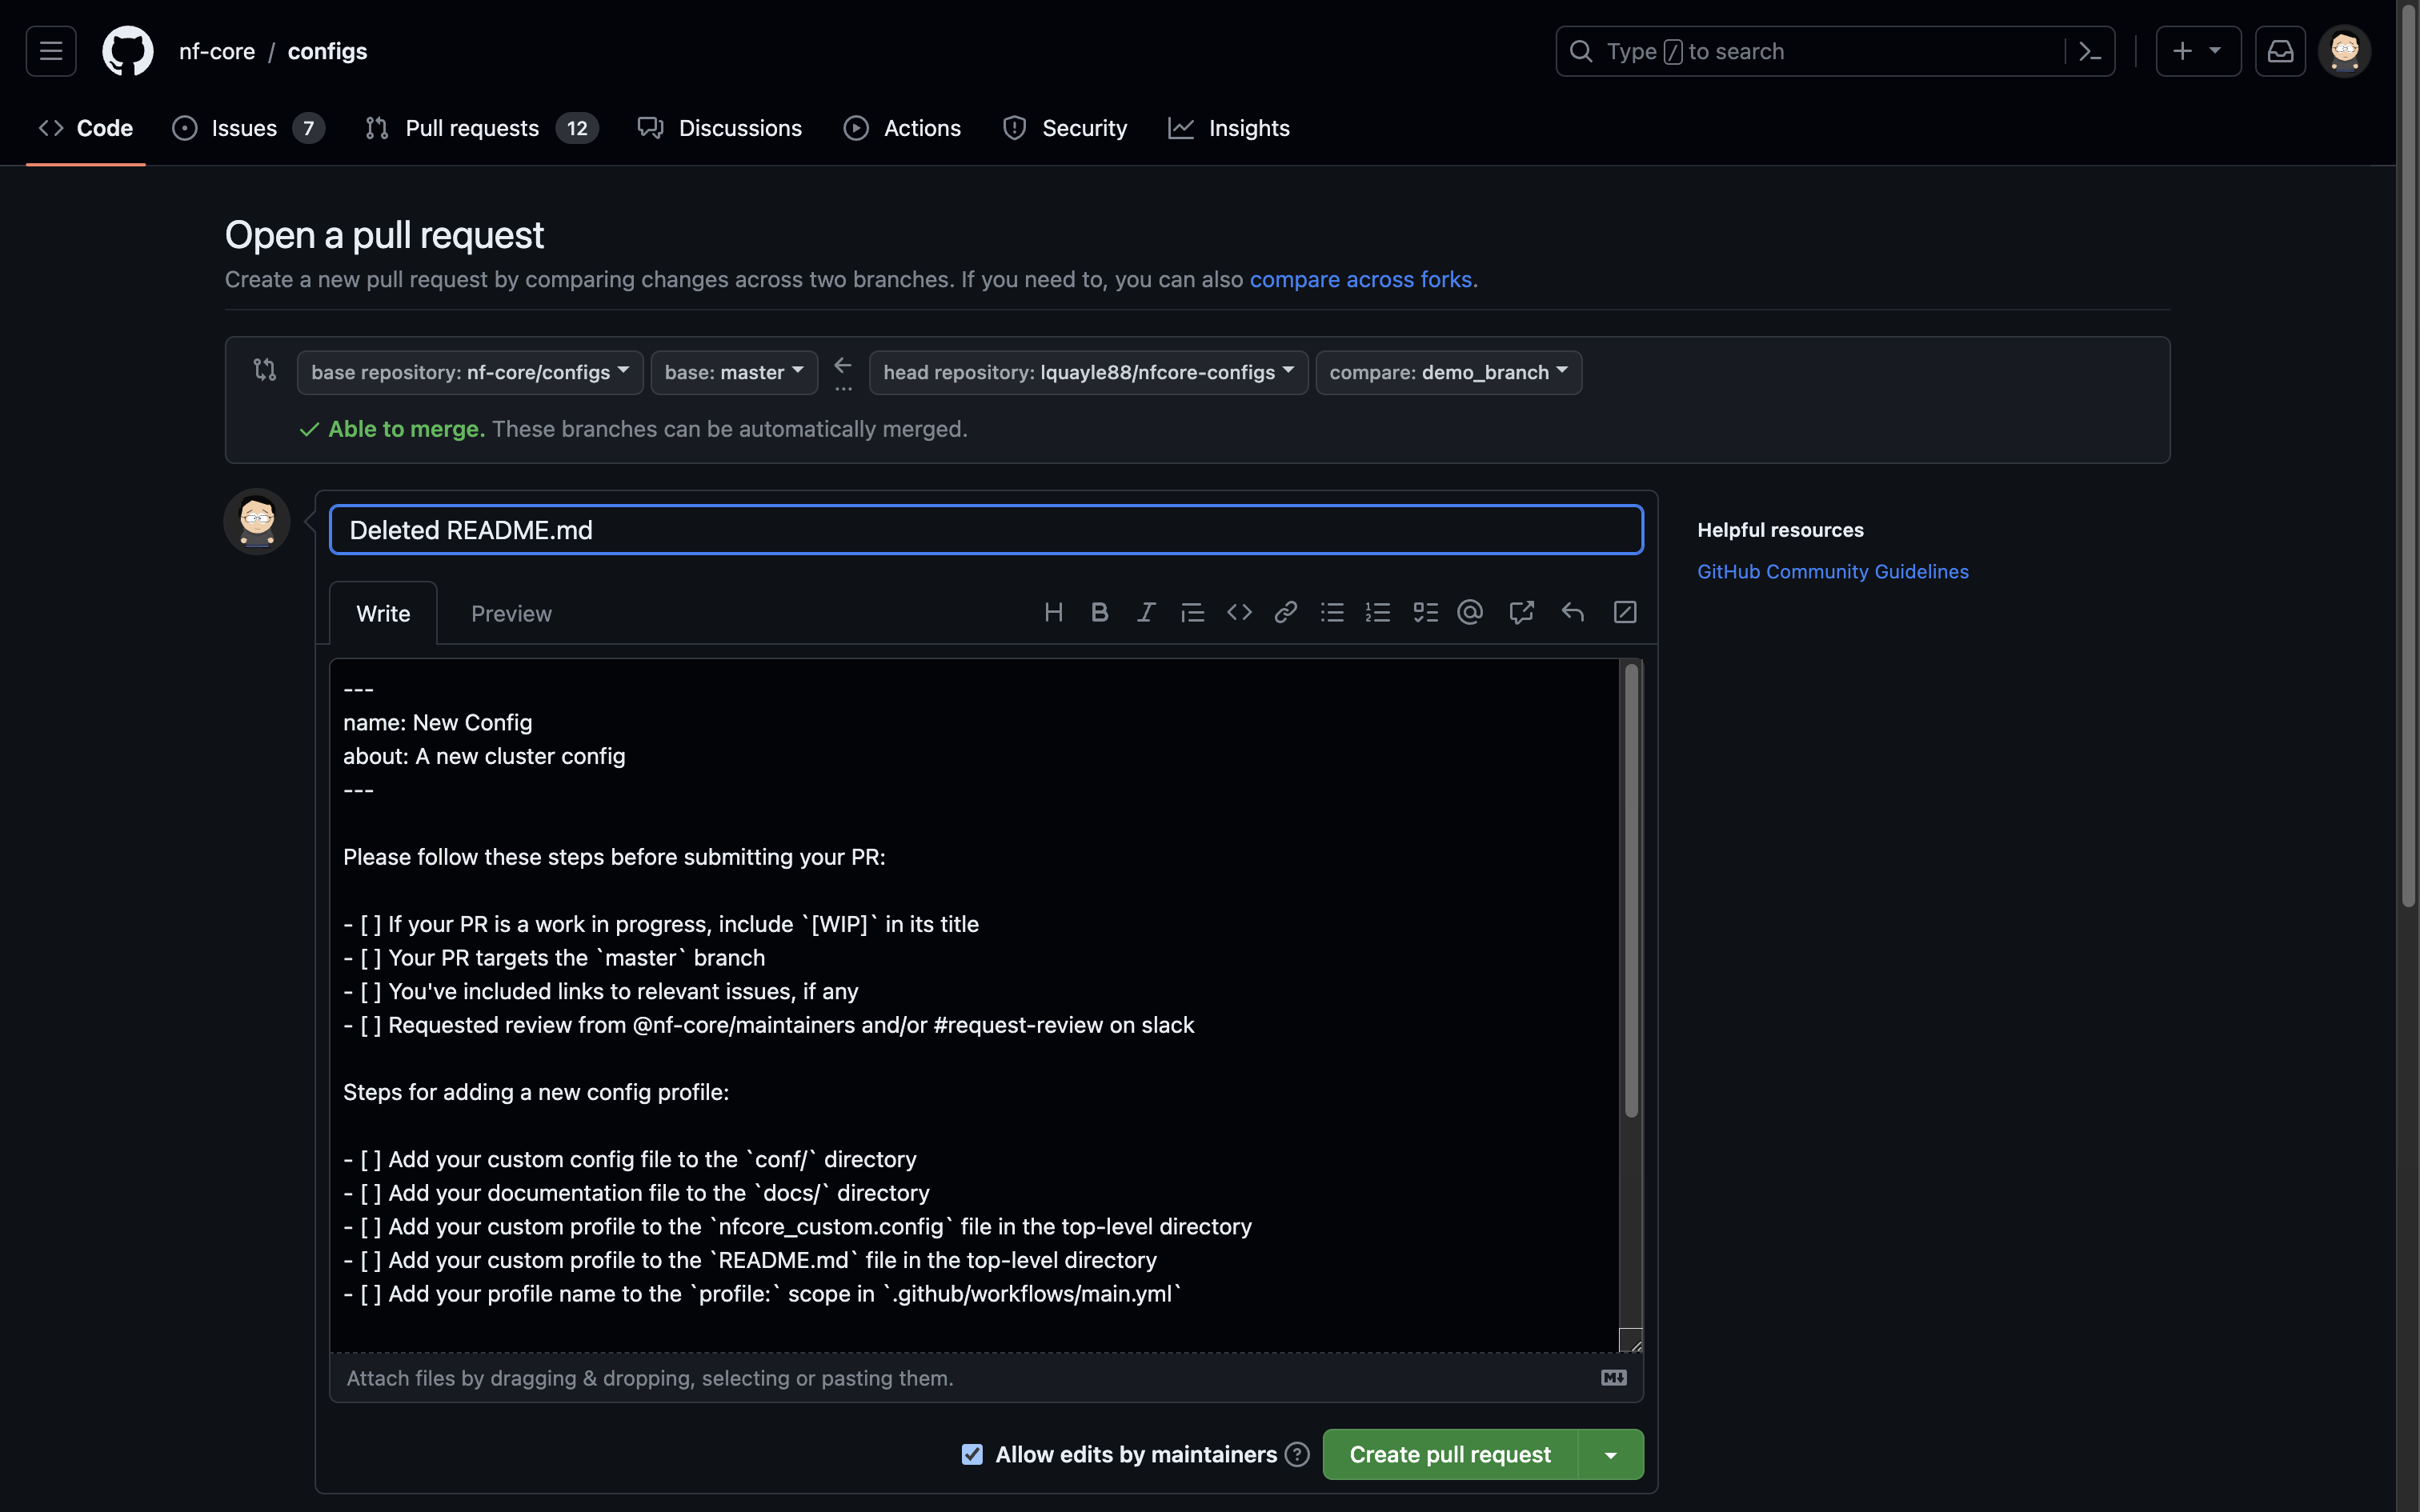Insert code formatting
Image resolution: width=2420 pixels, height=1512 pixels.
point(1239,612)
